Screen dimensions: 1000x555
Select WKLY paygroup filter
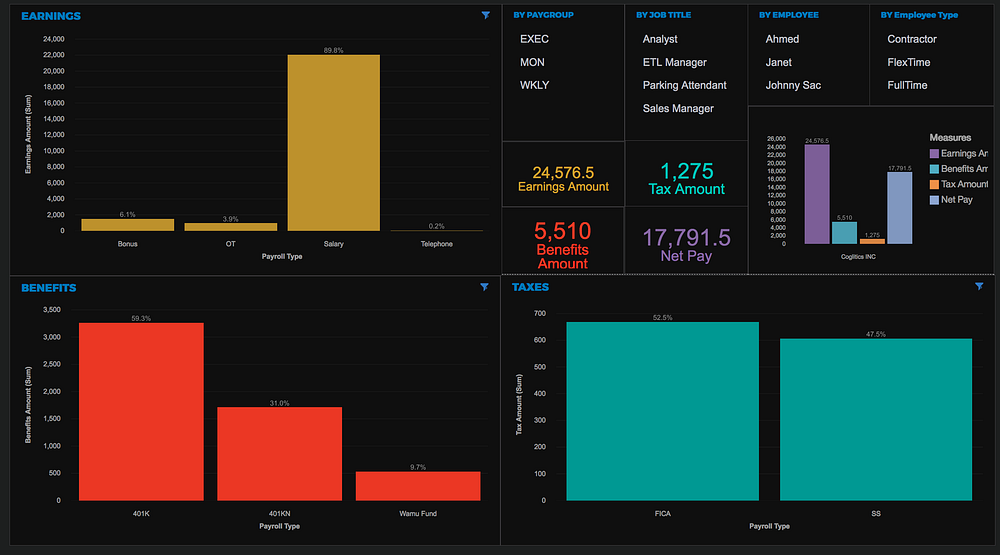point(534,85)
